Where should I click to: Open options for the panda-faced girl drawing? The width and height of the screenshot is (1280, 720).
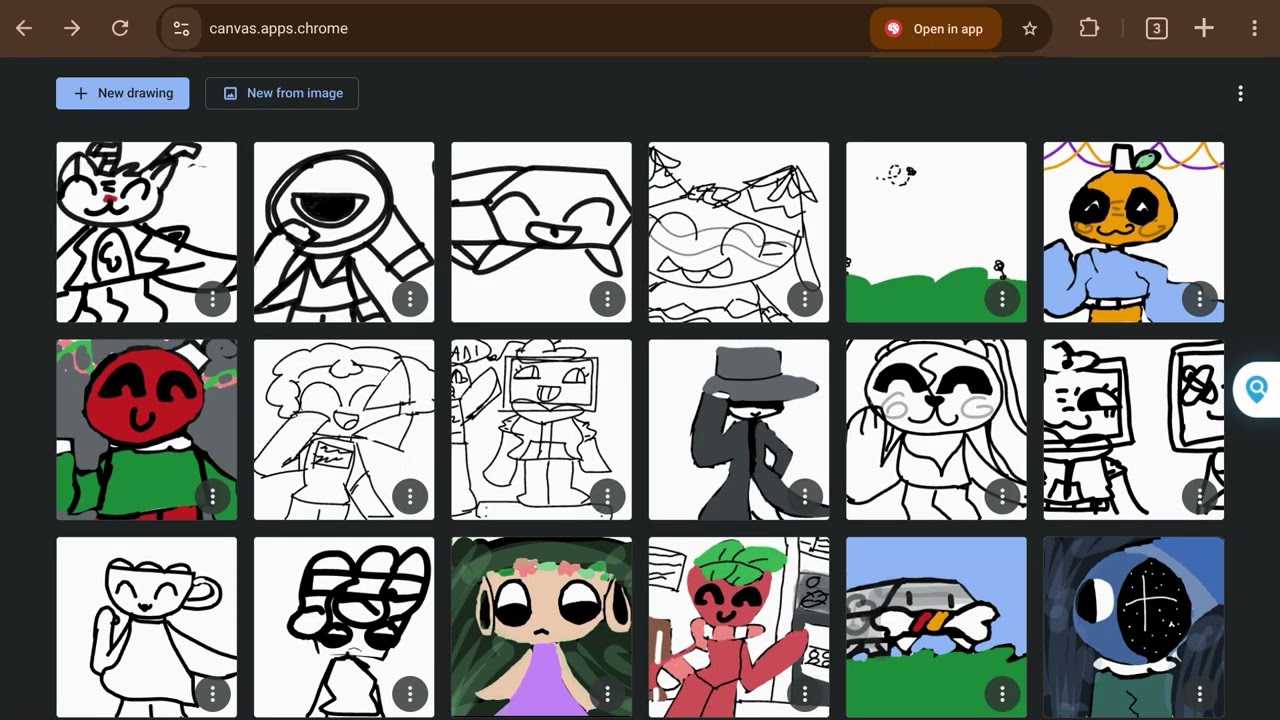(x=1002, y=495)
